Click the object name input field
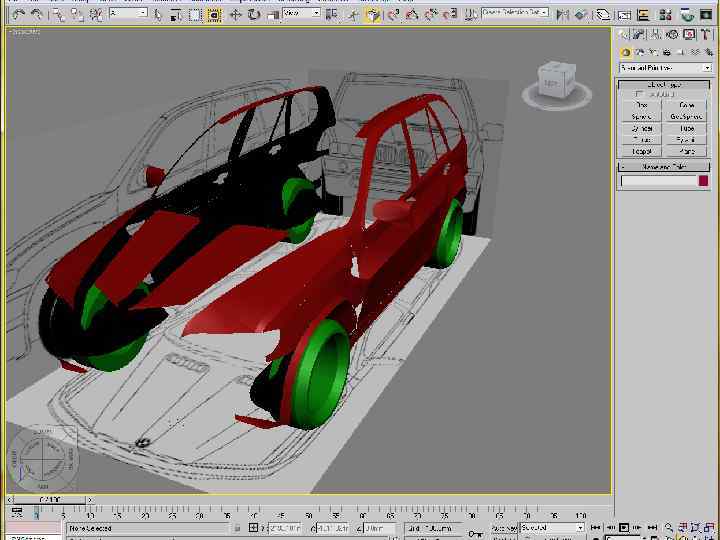 (658, 181)
